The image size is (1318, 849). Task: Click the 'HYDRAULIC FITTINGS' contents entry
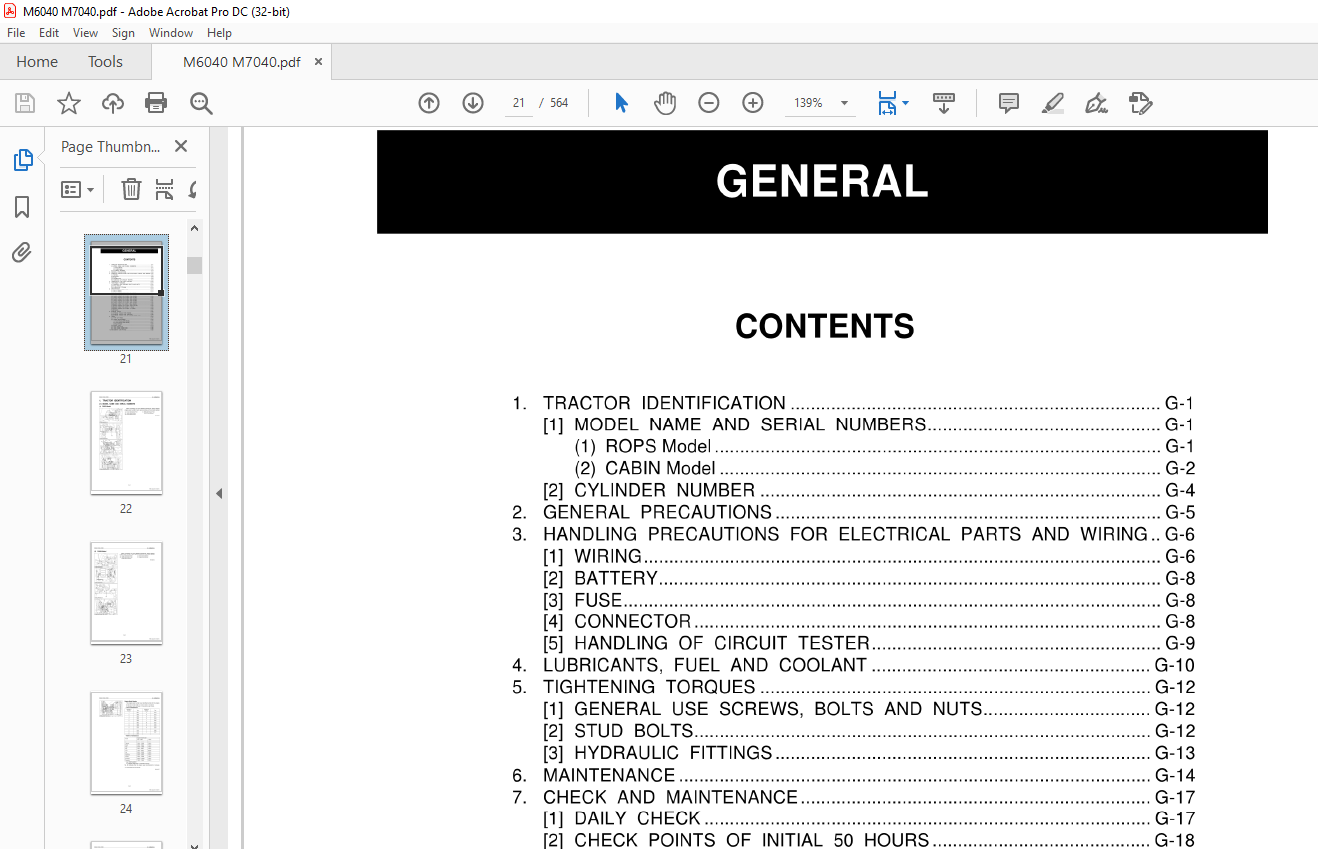pos(673,754)
